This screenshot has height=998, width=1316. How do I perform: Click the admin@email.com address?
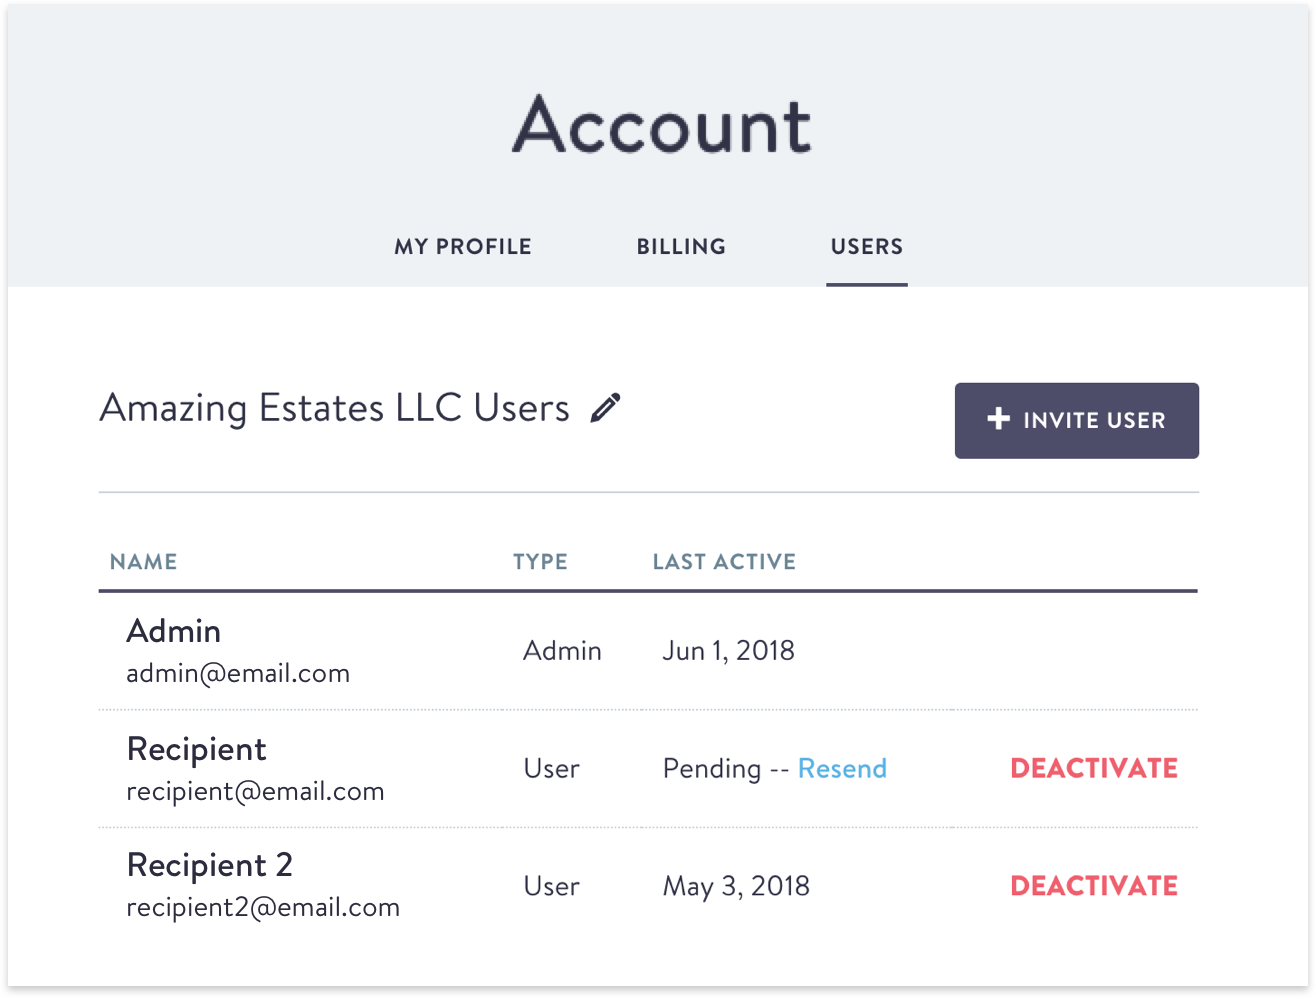[x=238, y=673]
